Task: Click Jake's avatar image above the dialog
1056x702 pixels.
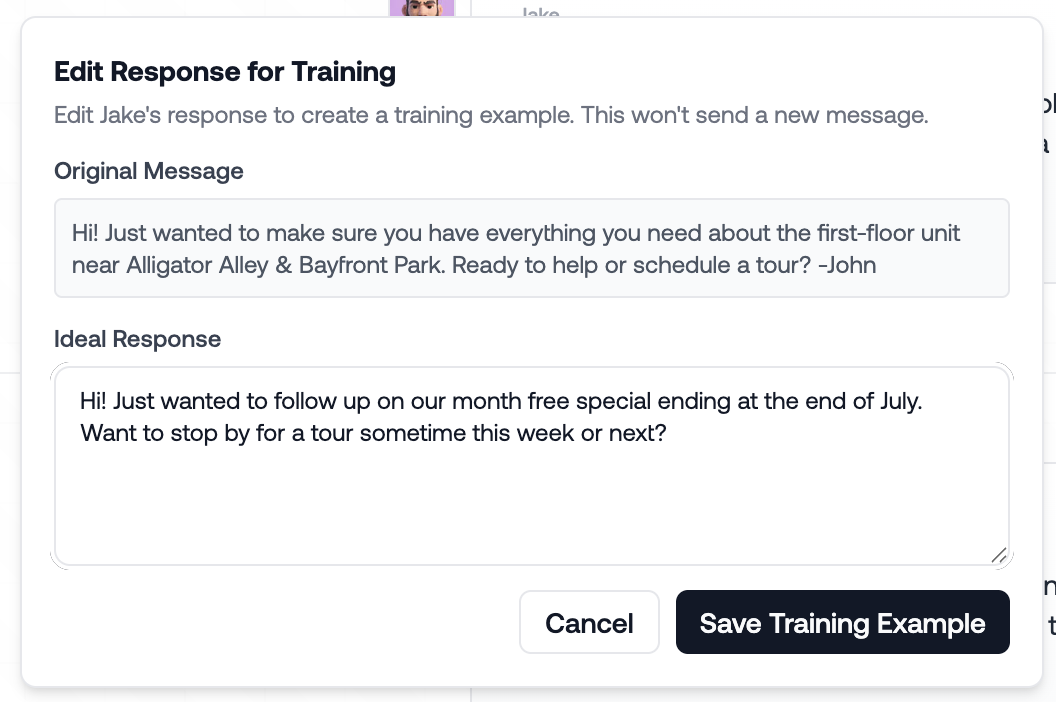Action: click(x=422, y=8)
